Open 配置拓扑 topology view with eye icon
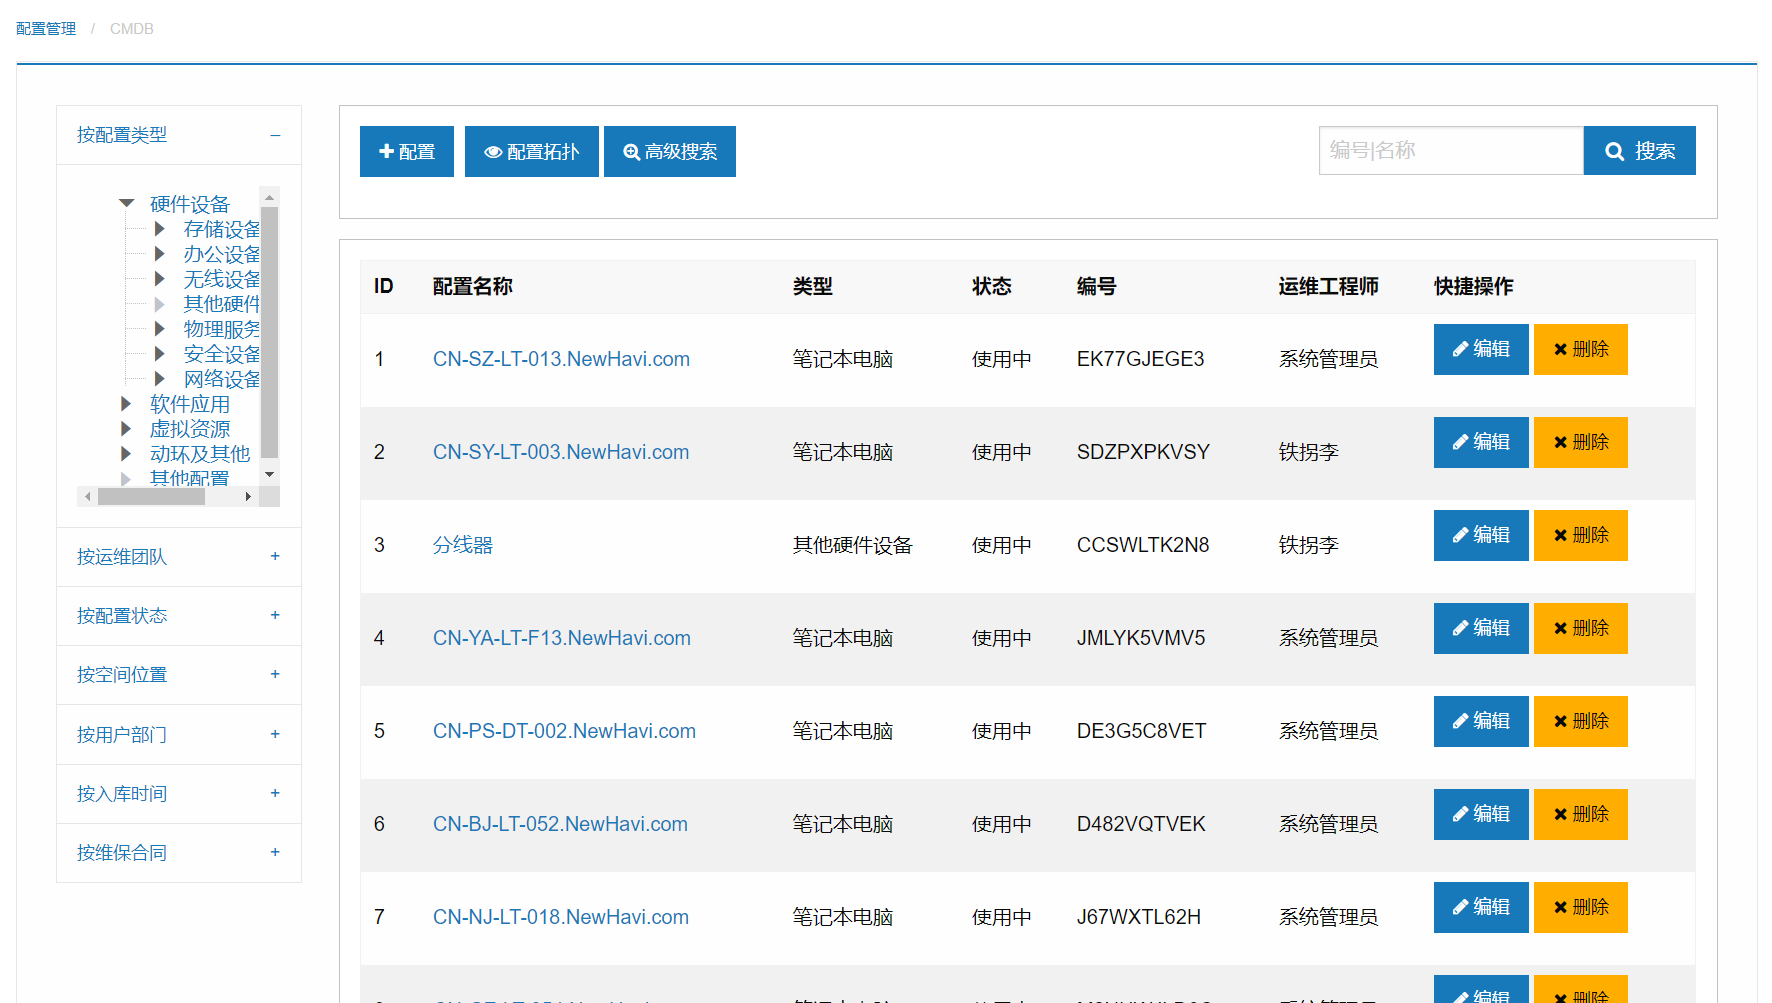 (x=531, y=151)
